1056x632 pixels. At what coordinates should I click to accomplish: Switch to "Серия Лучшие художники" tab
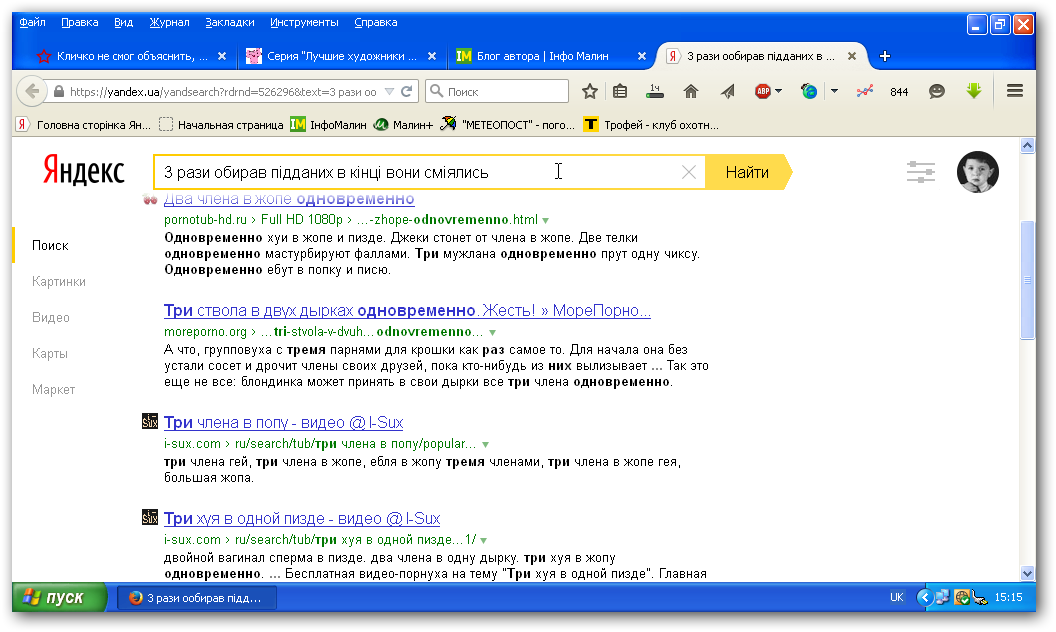(341, 56)
